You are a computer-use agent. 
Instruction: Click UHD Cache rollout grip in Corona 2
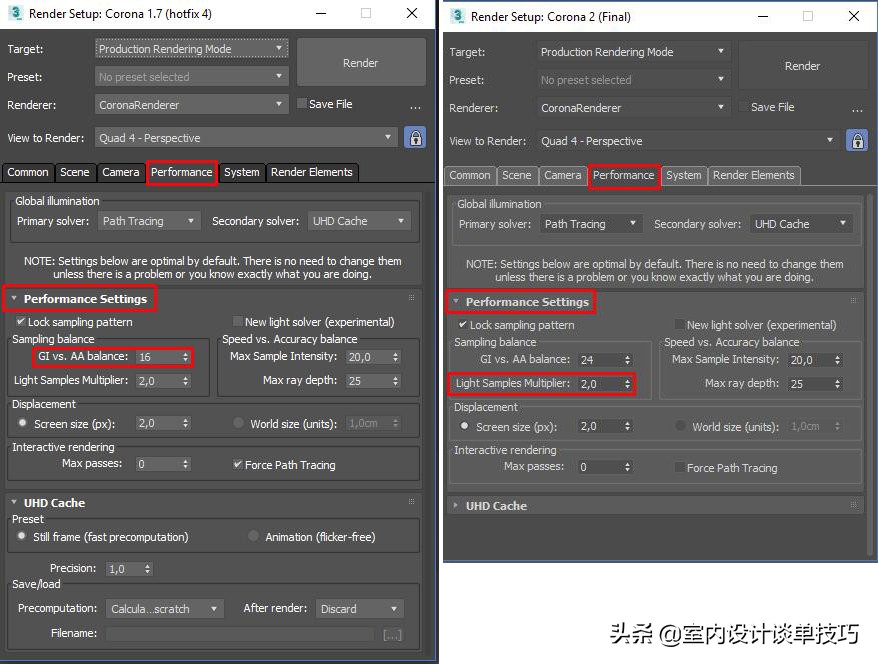pos(853,505)
